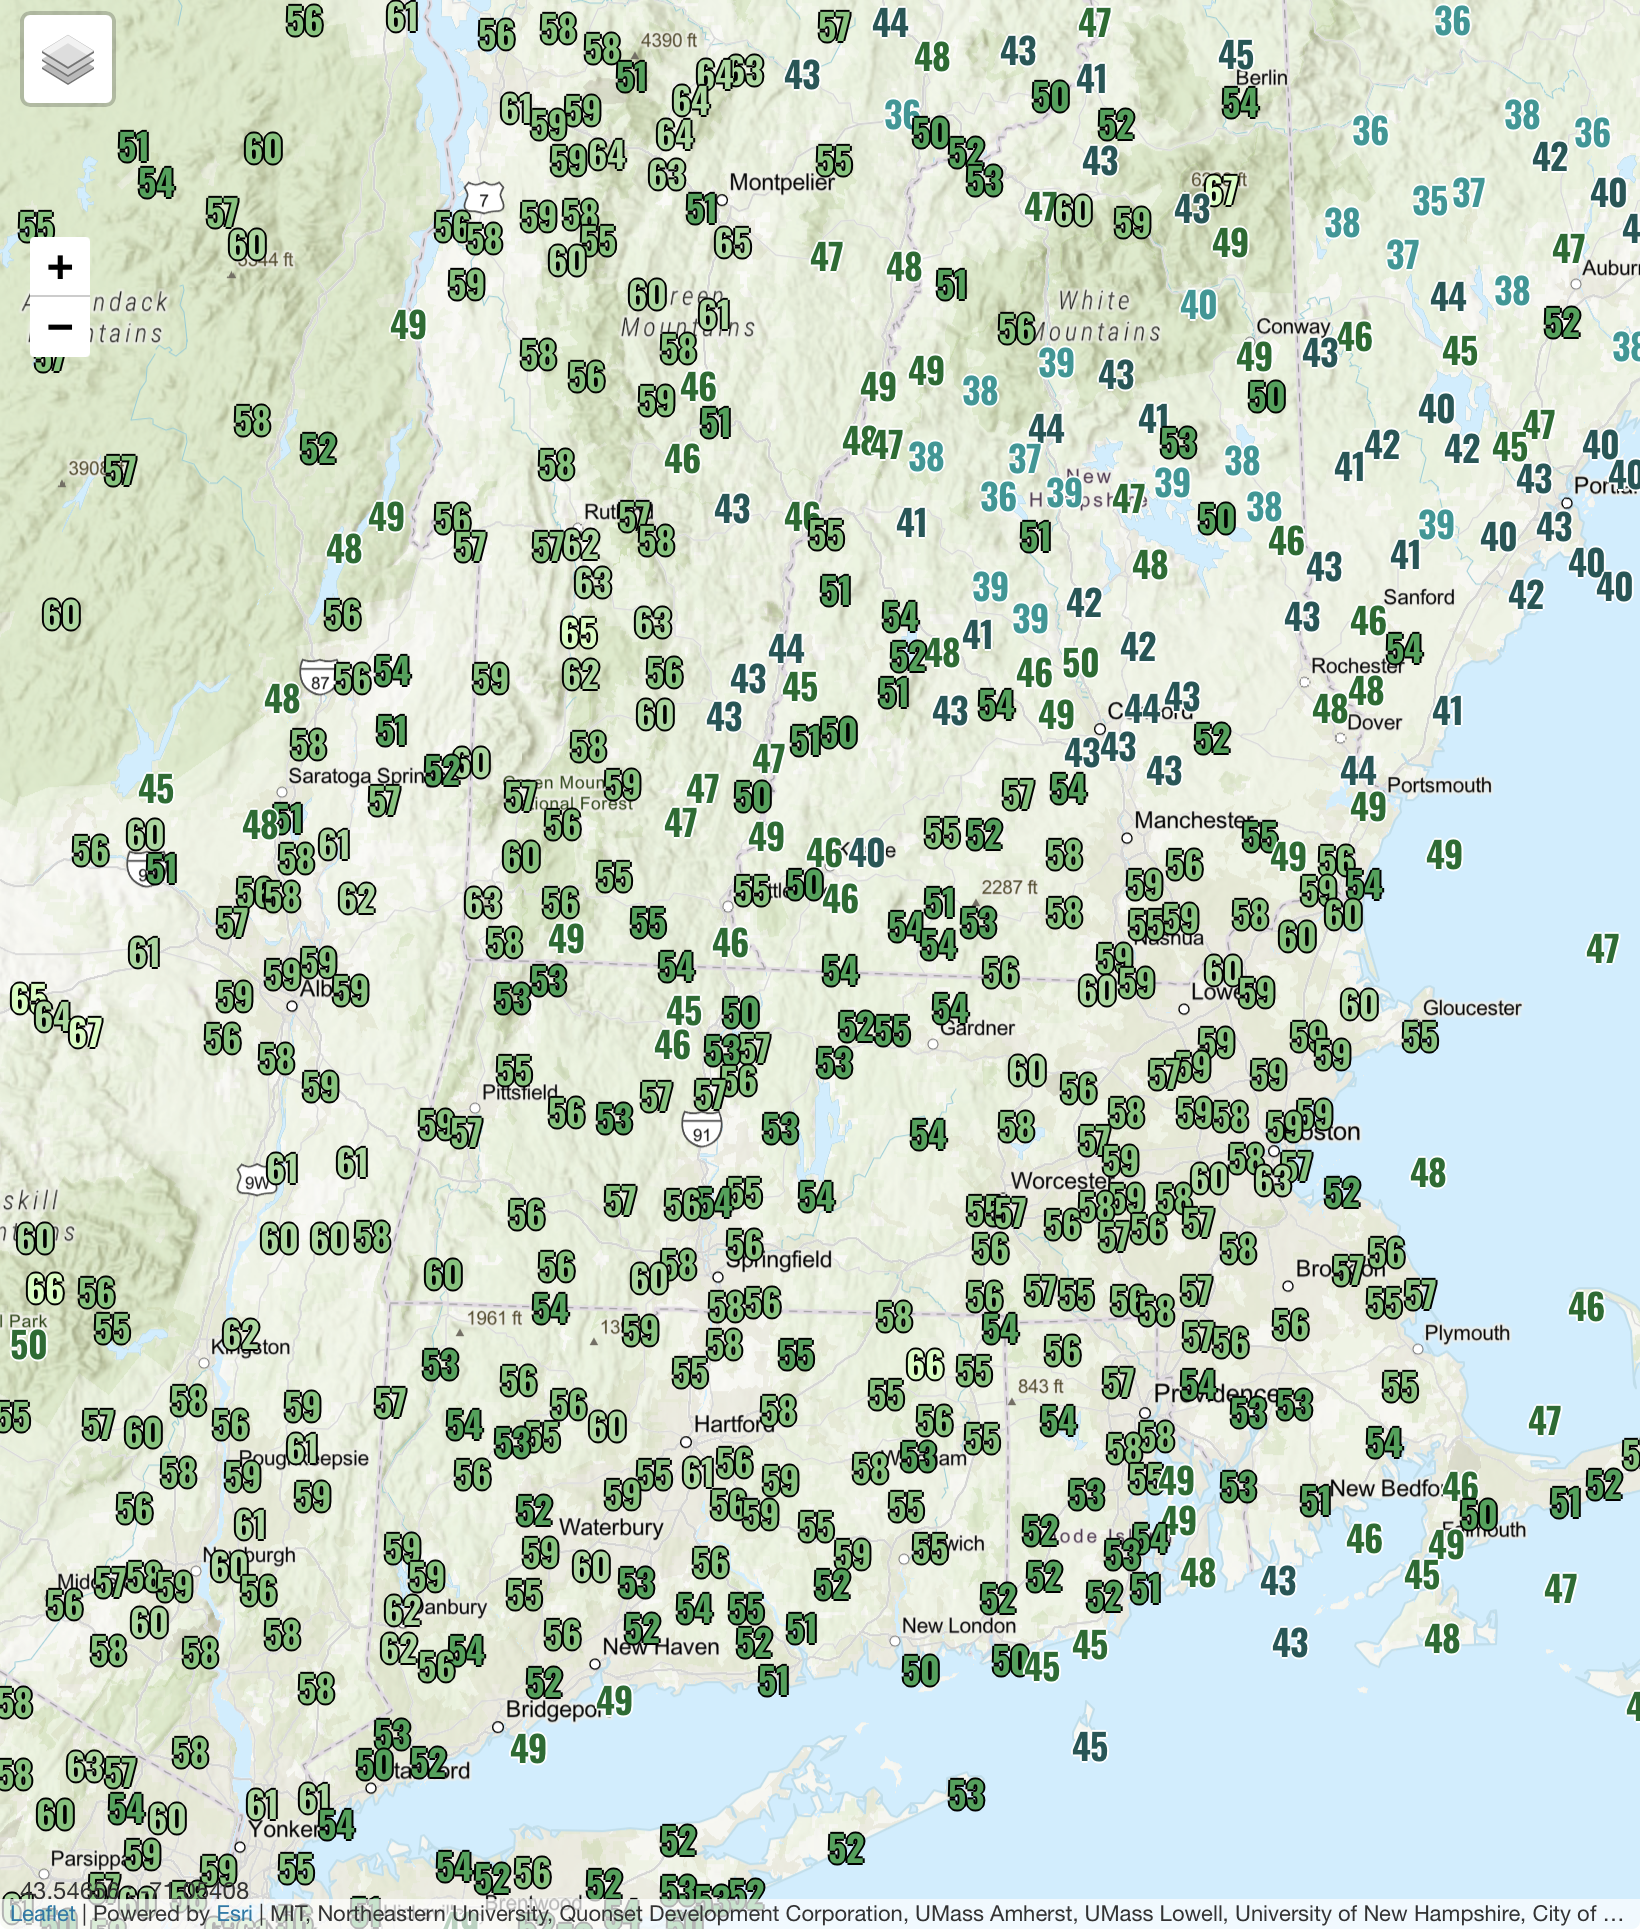
Task: Open the map layers control
Action: [x=68, y=60]
